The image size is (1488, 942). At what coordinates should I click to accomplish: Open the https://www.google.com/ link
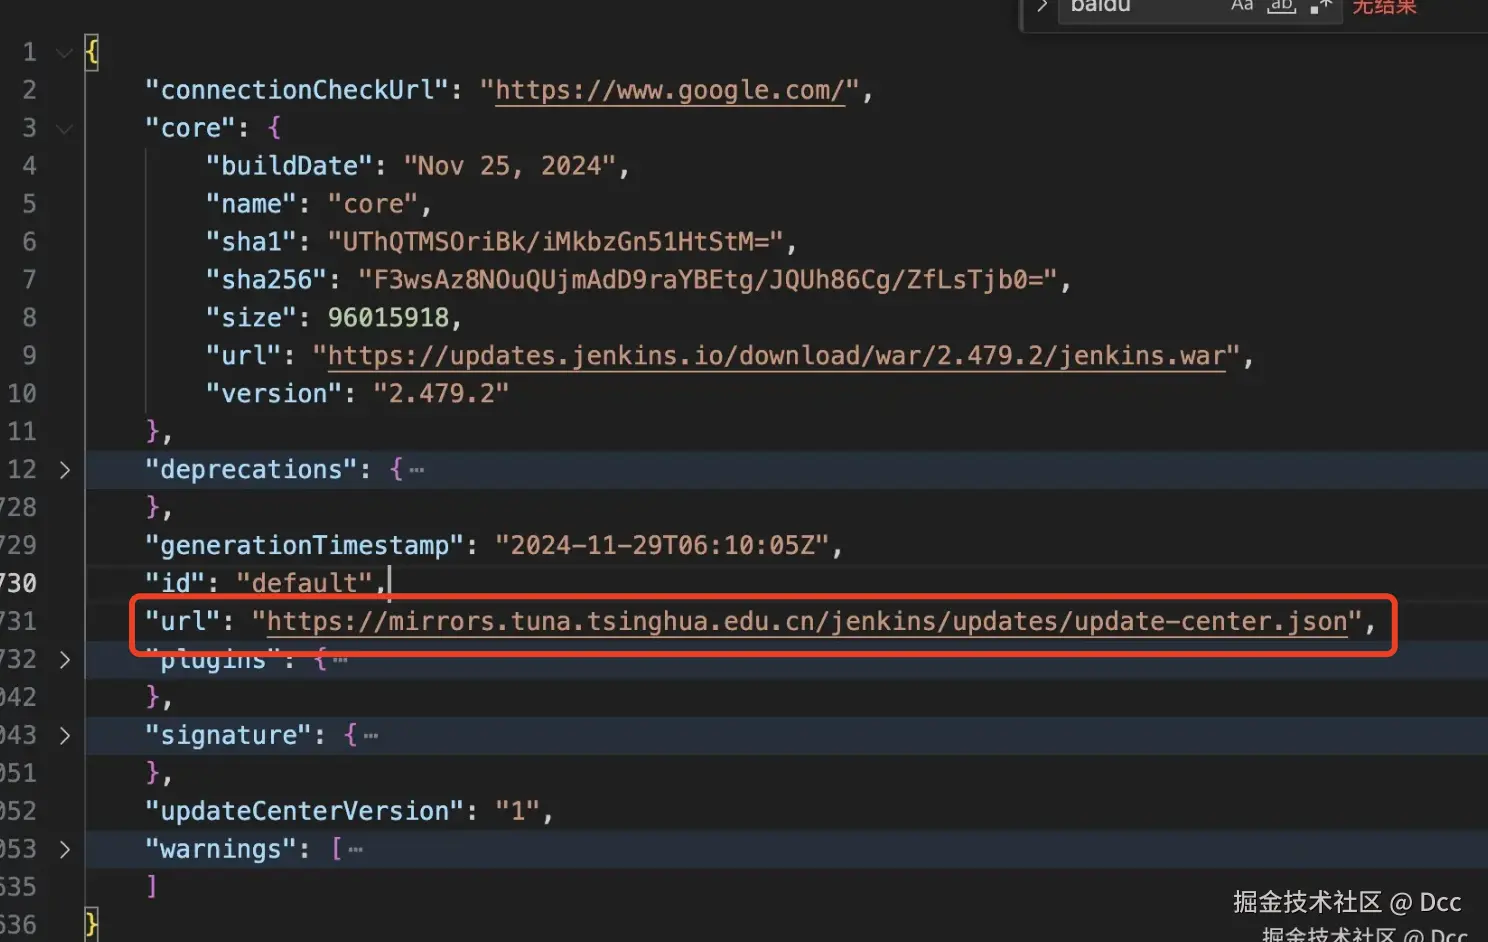pyautogui.click(x=670, y=90)
